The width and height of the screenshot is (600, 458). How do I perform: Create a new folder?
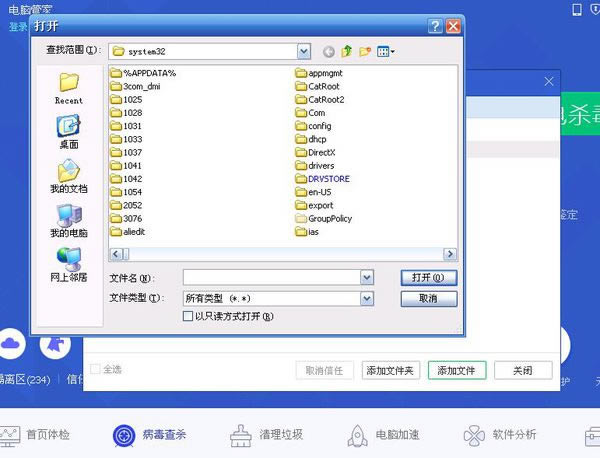tap(365, 51)
